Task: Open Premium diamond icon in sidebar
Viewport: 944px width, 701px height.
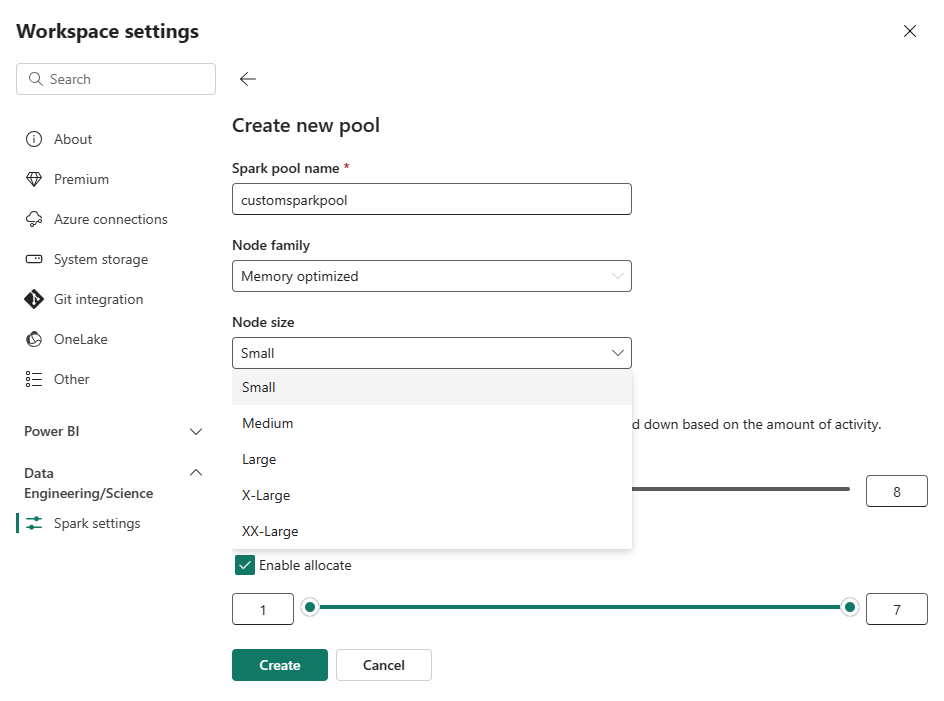Action: [34, 179]
